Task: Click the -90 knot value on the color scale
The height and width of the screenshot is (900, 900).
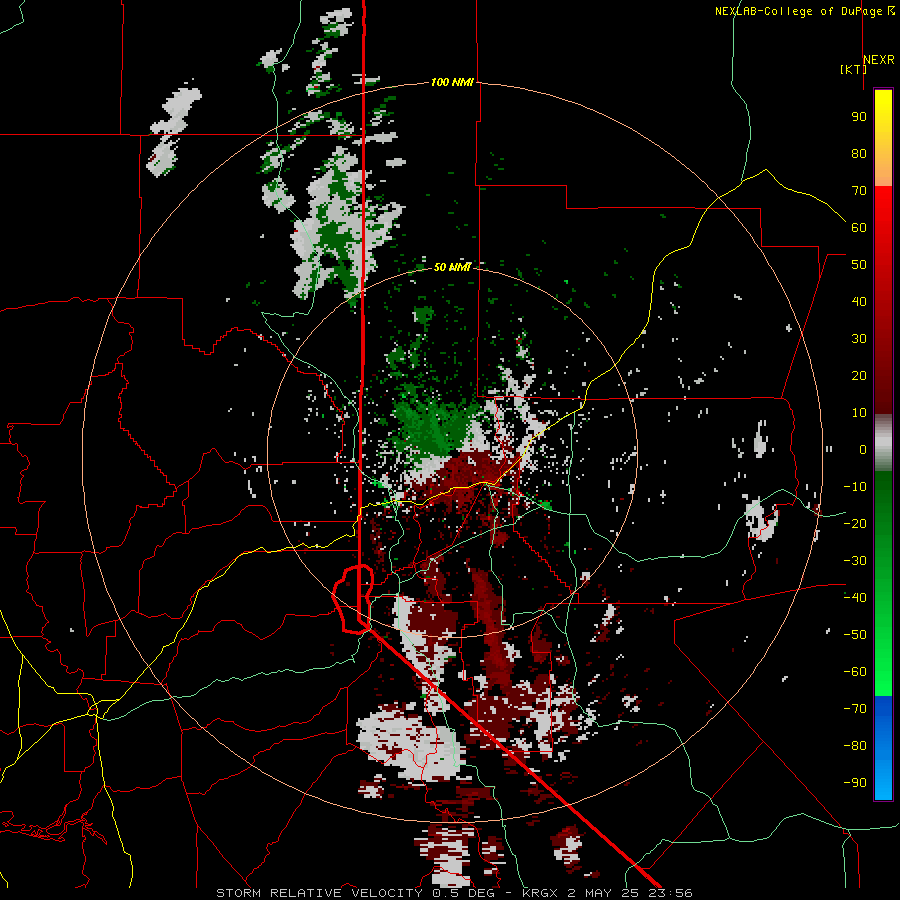Action: pyautogui.click(x=855, y=783)
